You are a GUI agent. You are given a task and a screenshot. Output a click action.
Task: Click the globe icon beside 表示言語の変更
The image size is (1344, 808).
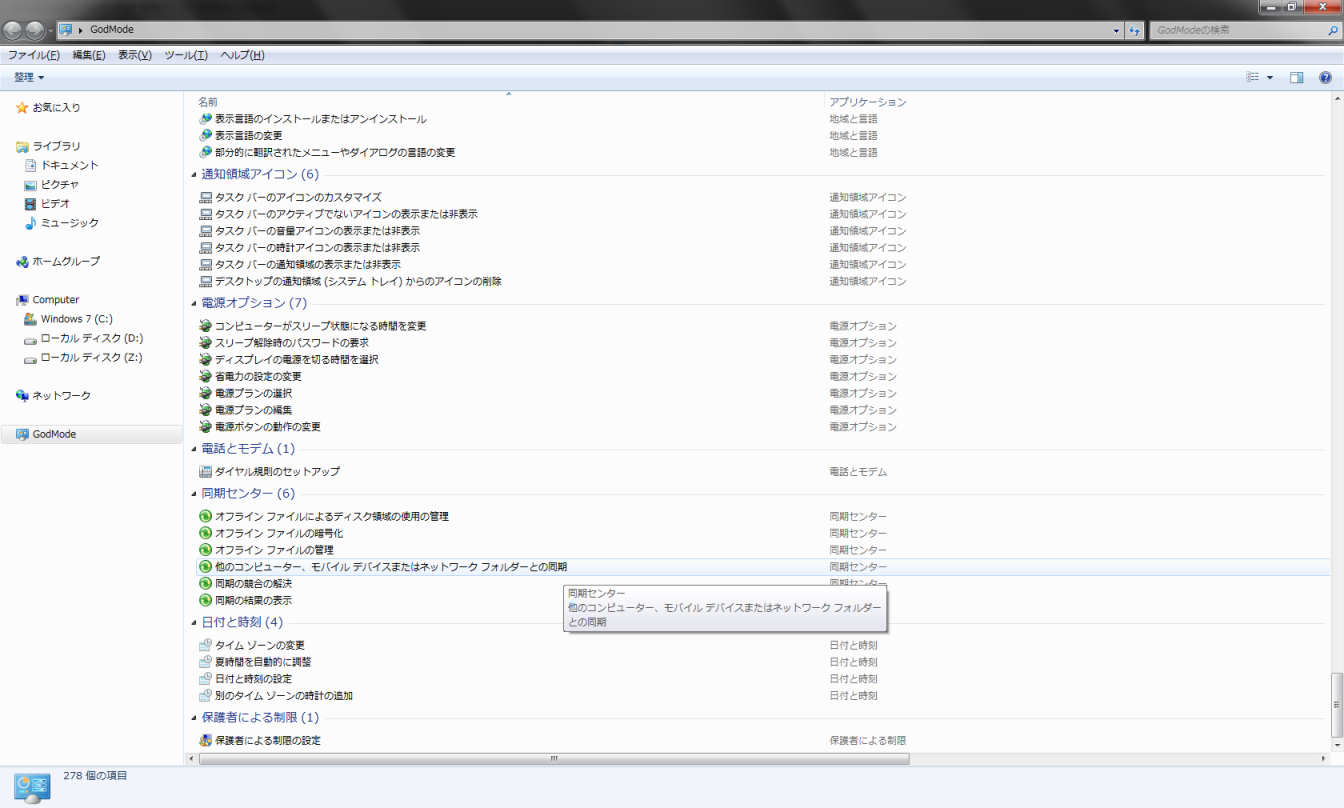pos(206,135)
